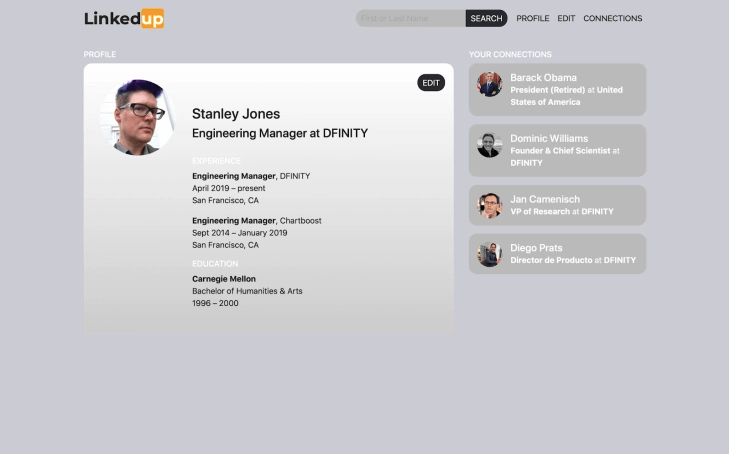Viewport: 729px width, 454px height.
Task: Select Dominic Williams connection name
Action: (x=549, y=138)
